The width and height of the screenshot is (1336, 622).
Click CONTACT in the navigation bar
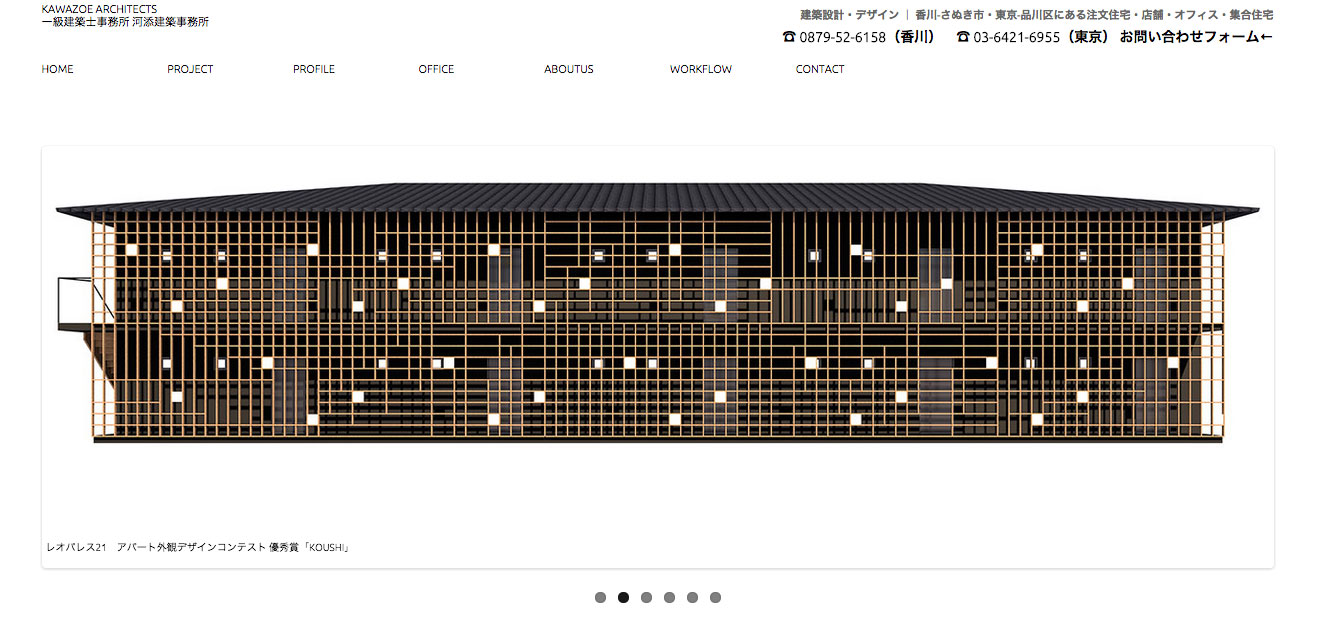[820, 69]
